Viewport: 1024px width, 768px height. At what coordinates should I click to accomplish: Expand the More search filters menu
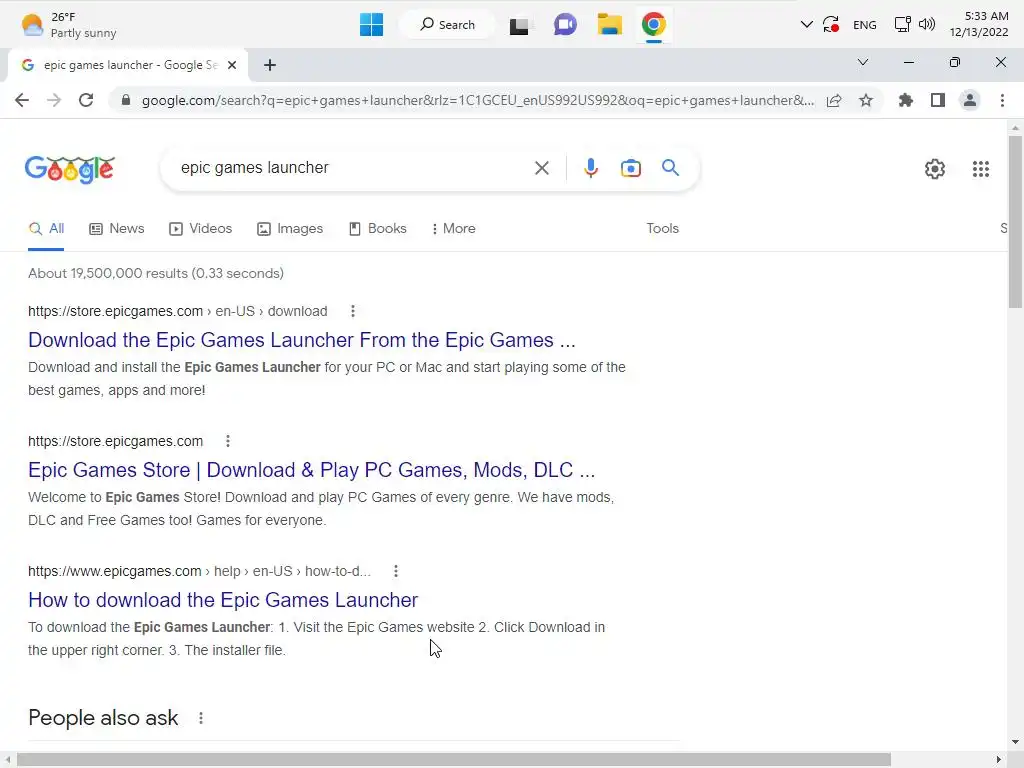pos(453,229)
